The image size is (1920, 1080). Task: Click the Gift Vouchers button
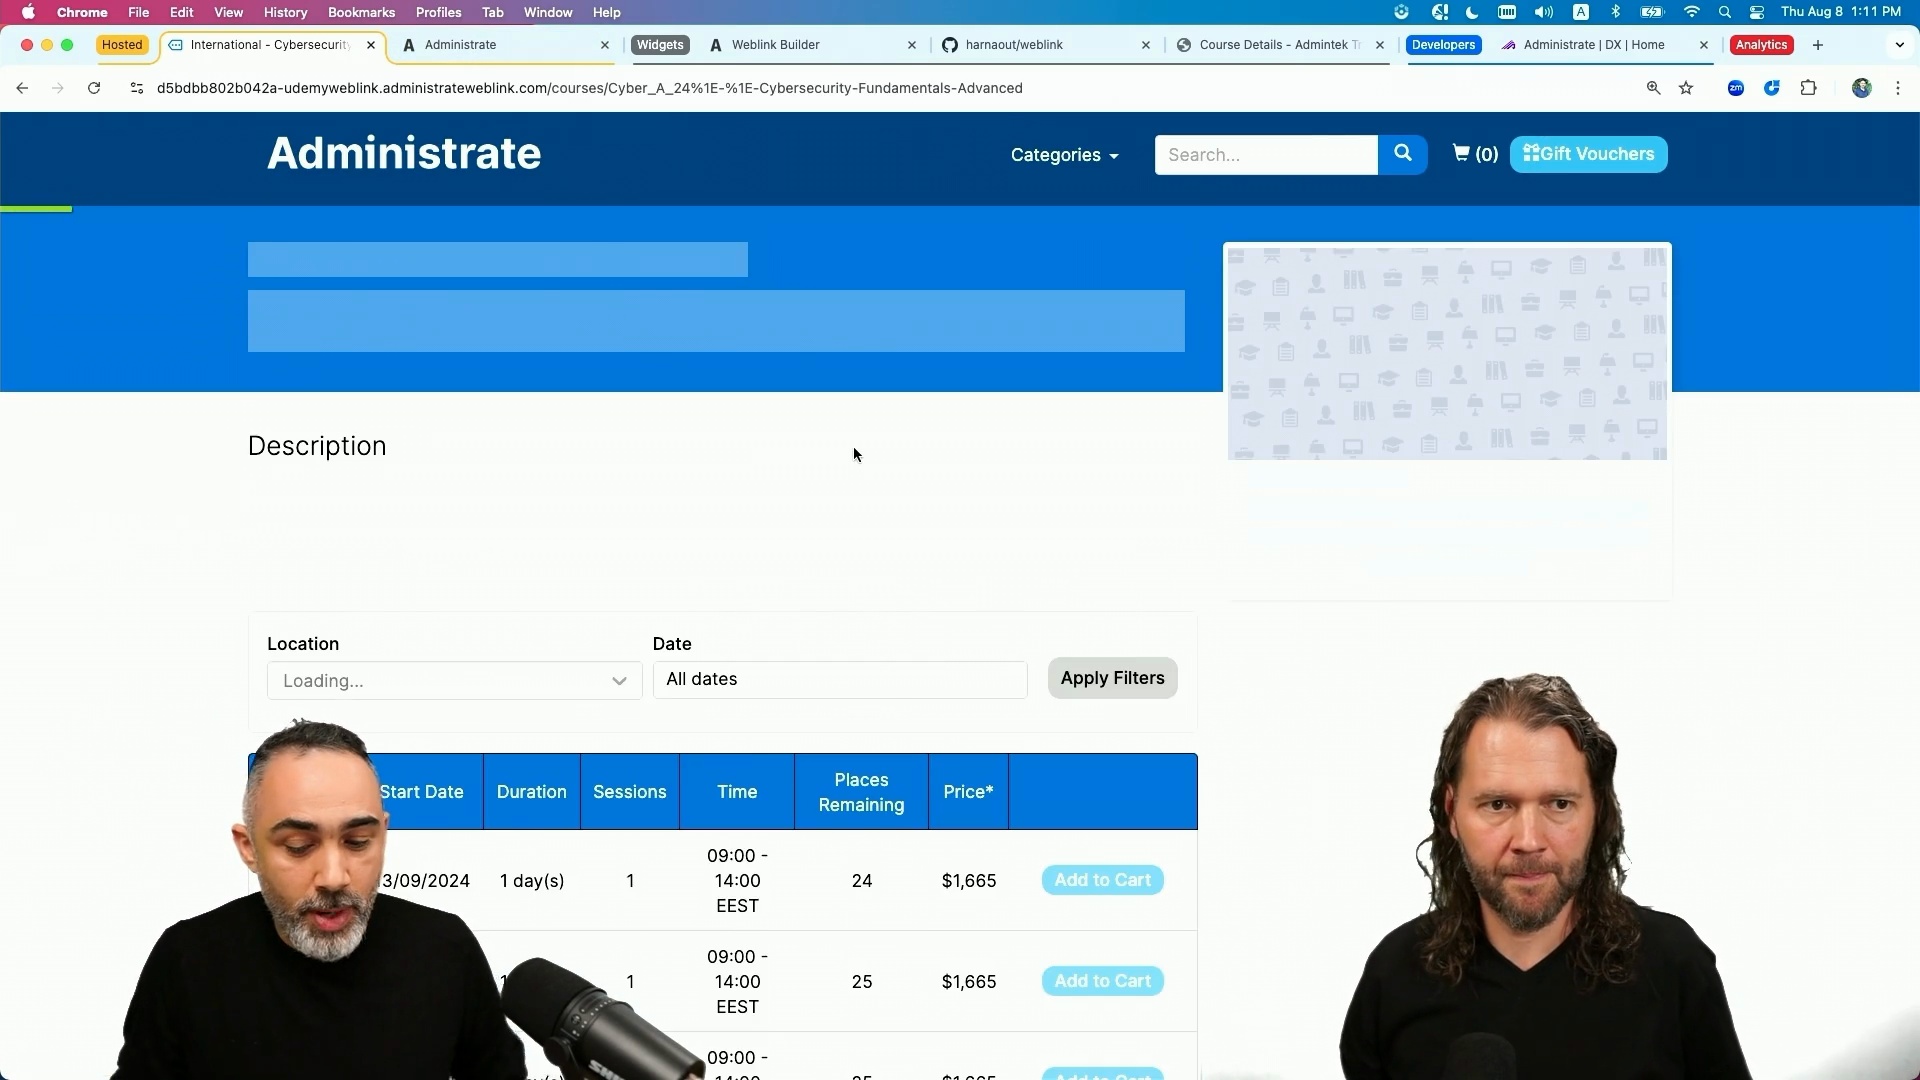1588,154
